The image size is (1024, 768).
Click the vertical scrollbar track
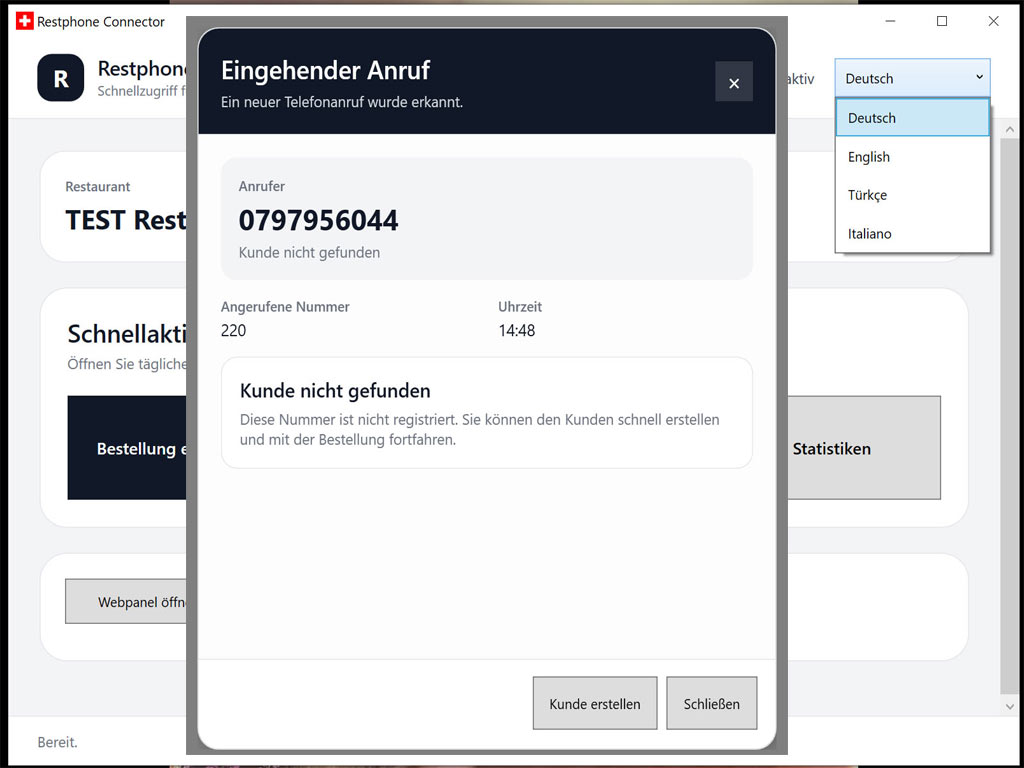(x=1010, y=416)
